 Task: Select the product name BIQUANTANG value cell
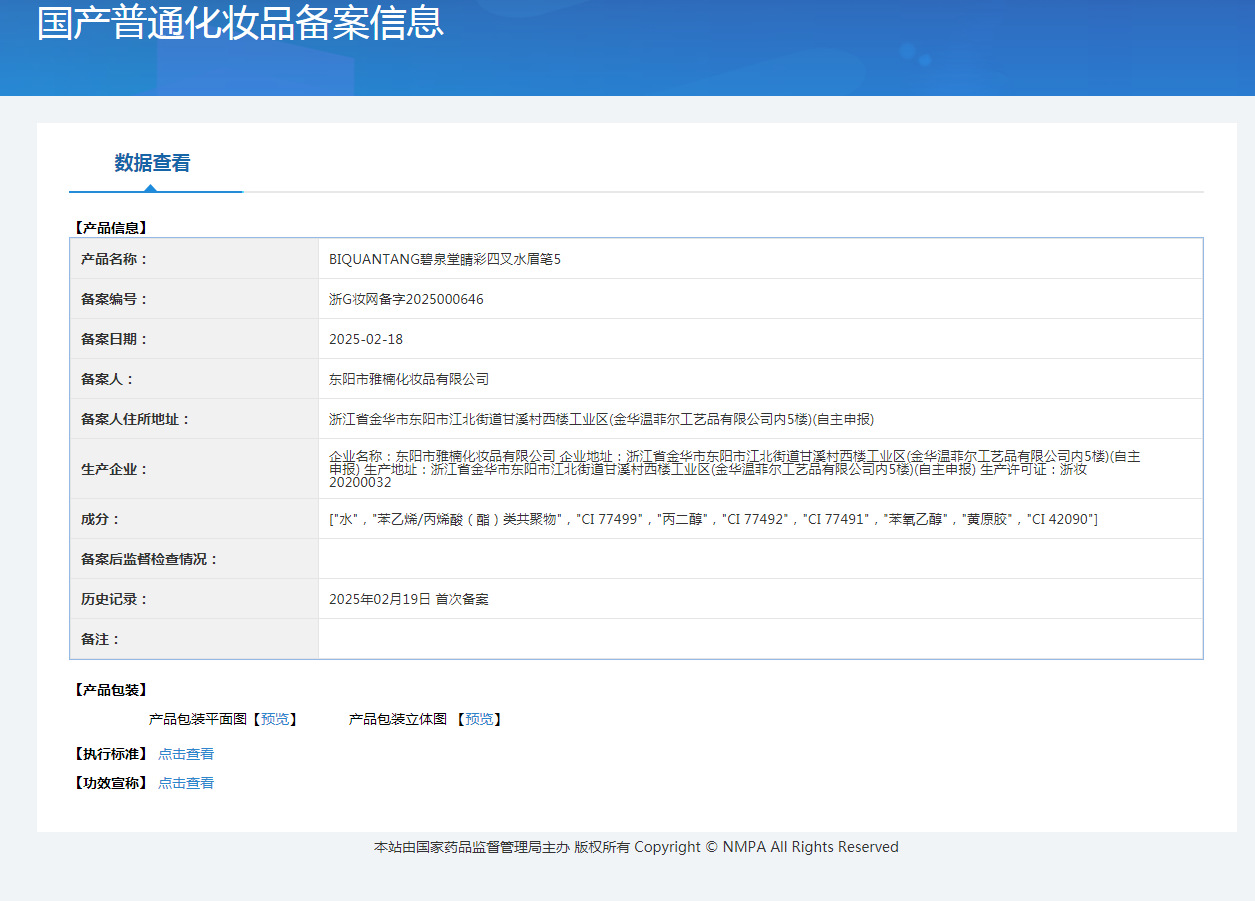click(x=445, y=259)
